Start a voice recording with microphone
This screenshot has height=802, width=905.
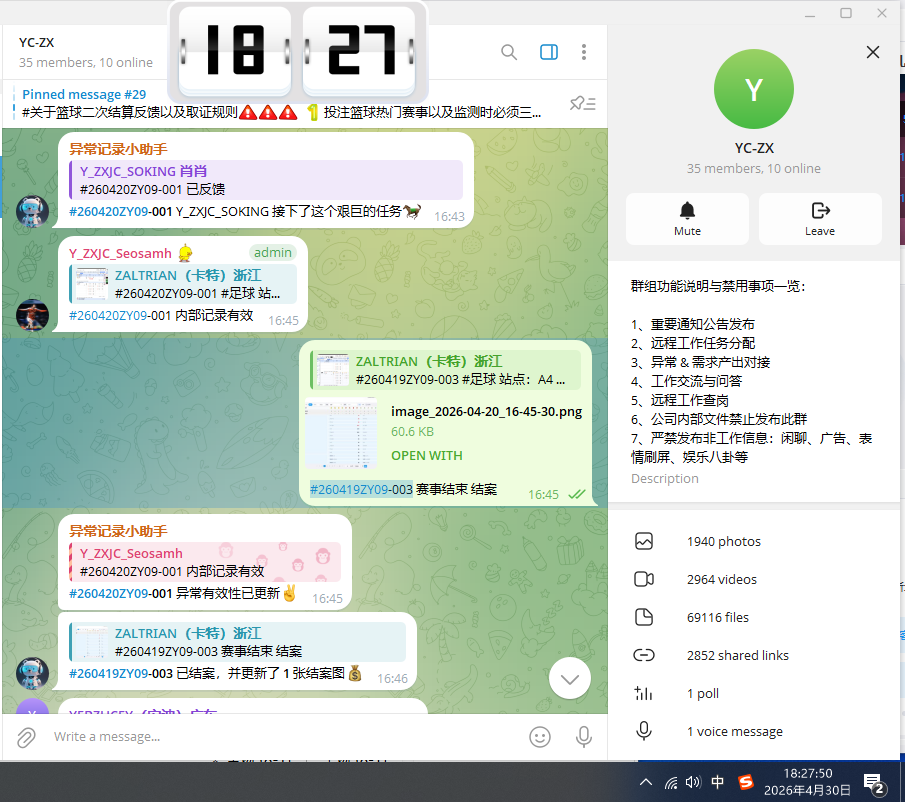point(584,737)
